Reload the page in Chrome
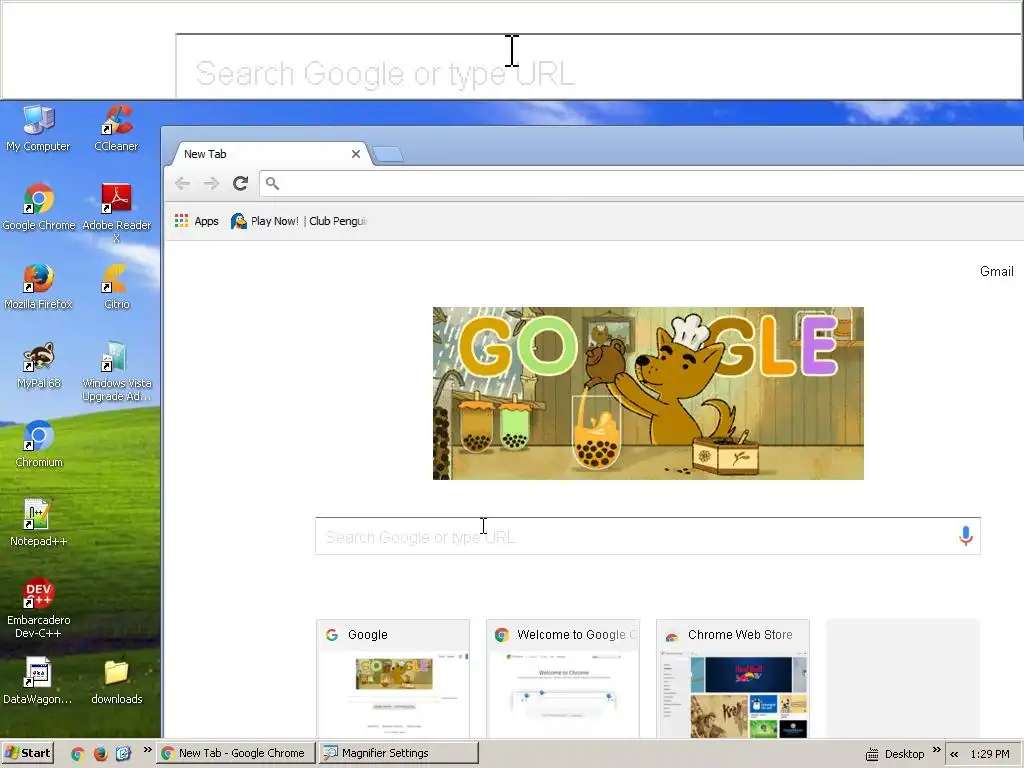This screenshot has width=1024, height=768. click(x=240, y=184)
